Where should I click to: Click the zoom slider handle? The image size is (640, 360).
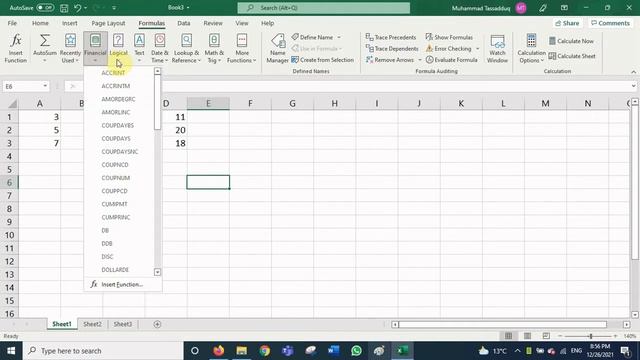click(x=591, y=336)
